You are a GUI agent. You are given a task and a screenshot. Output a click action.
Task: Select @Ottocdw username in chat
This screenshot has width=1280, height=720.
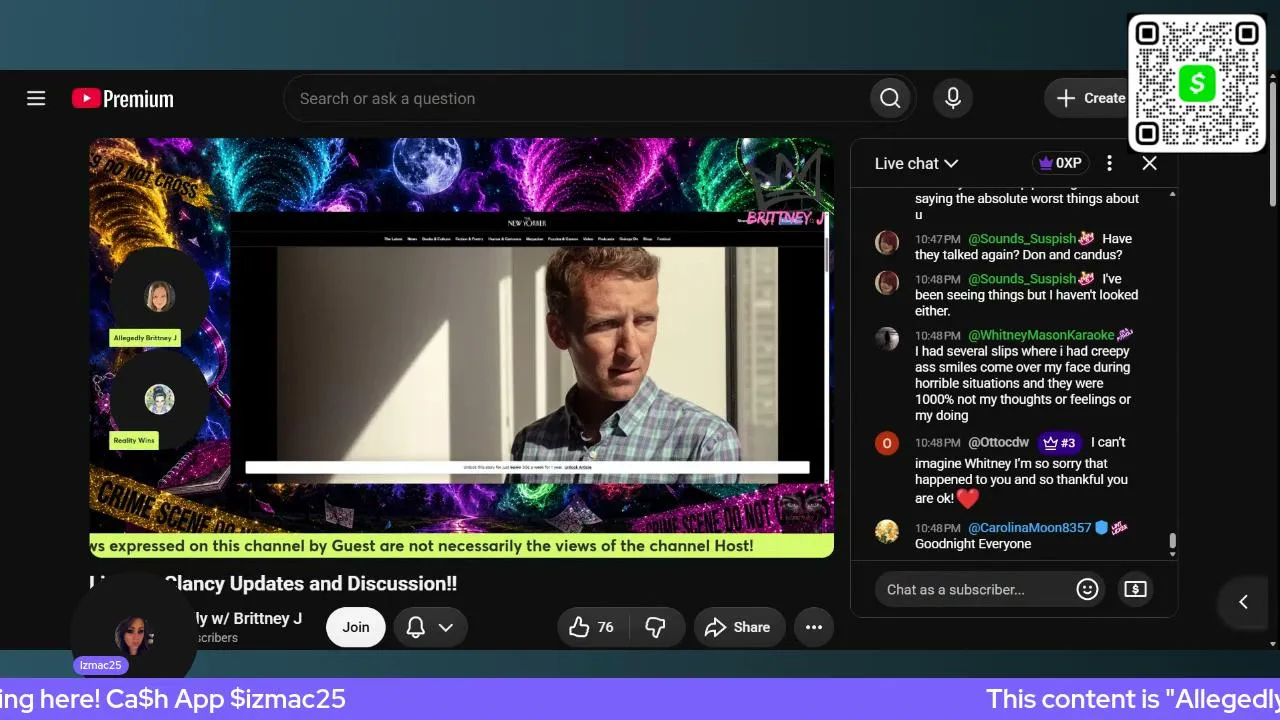(x=998, y=442)
